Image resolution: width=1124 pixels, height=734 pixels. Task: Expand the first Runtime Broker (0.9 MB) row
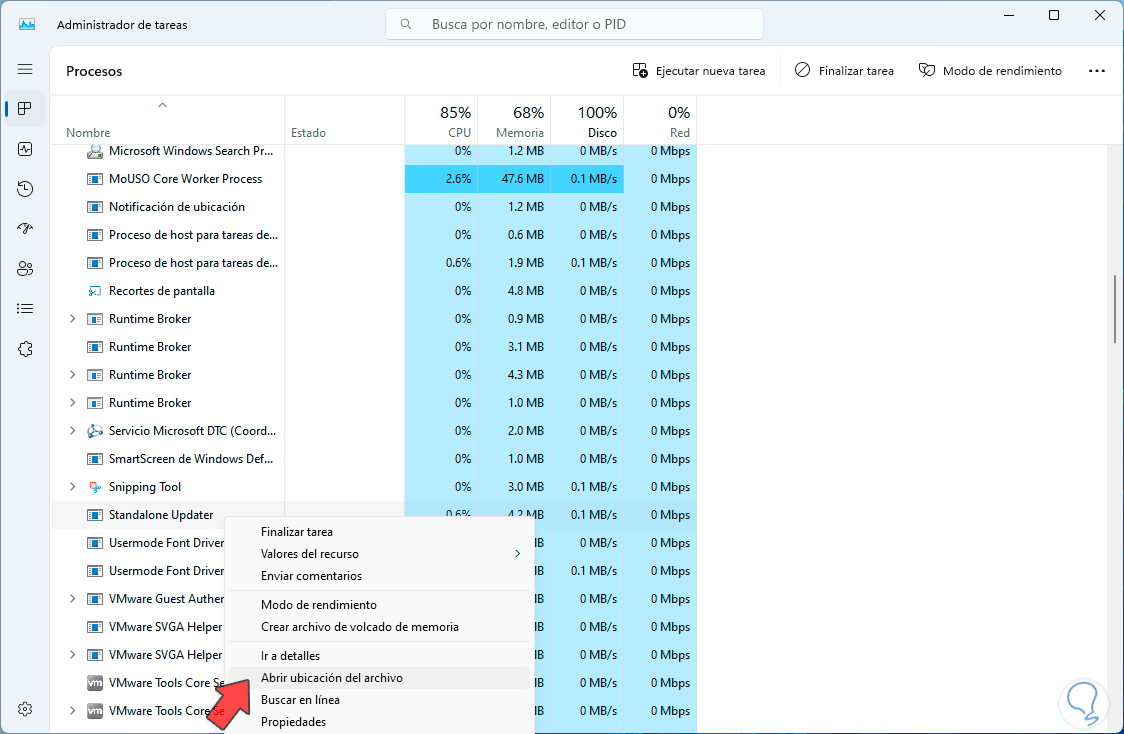(x=72, y=319)
